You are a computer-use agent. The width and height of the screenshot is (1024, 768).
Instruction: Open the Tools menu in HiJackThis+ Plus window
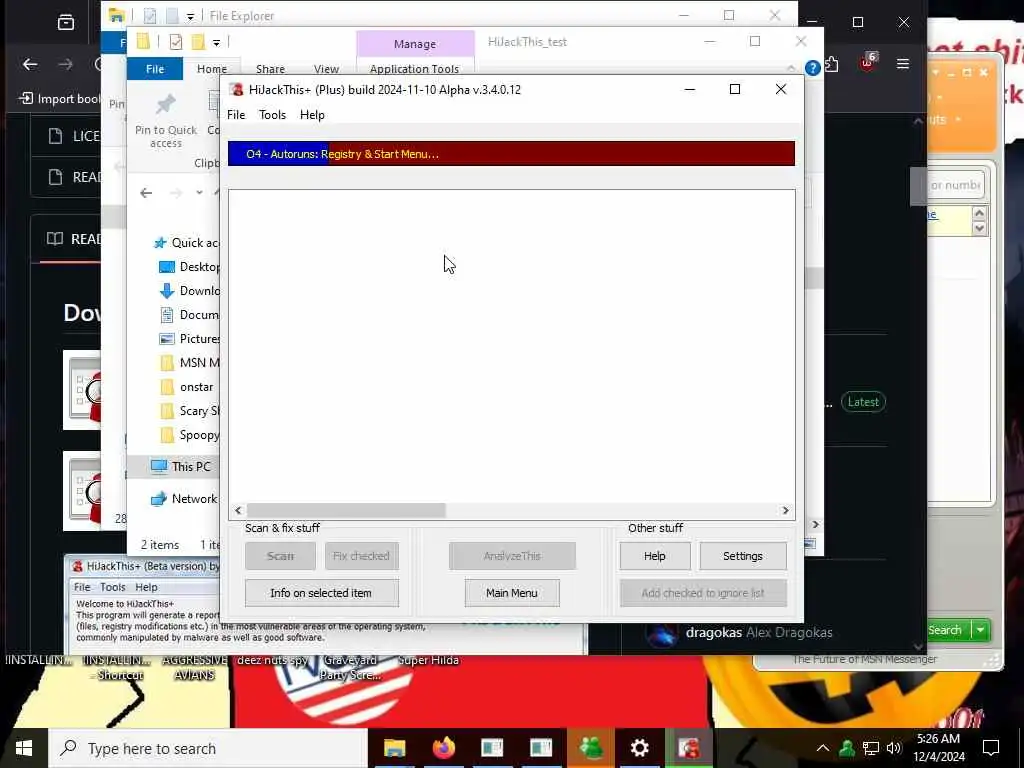tap(272, 115)
